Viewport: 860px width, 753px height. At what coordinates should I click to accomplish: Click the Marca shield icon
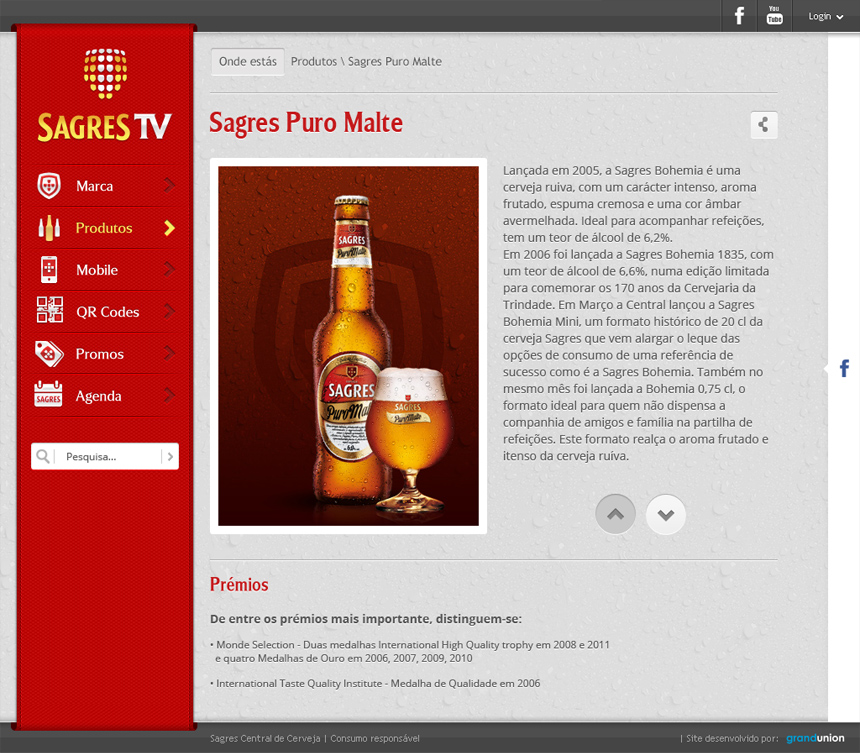pyautogui.click(x=49, y=186)
